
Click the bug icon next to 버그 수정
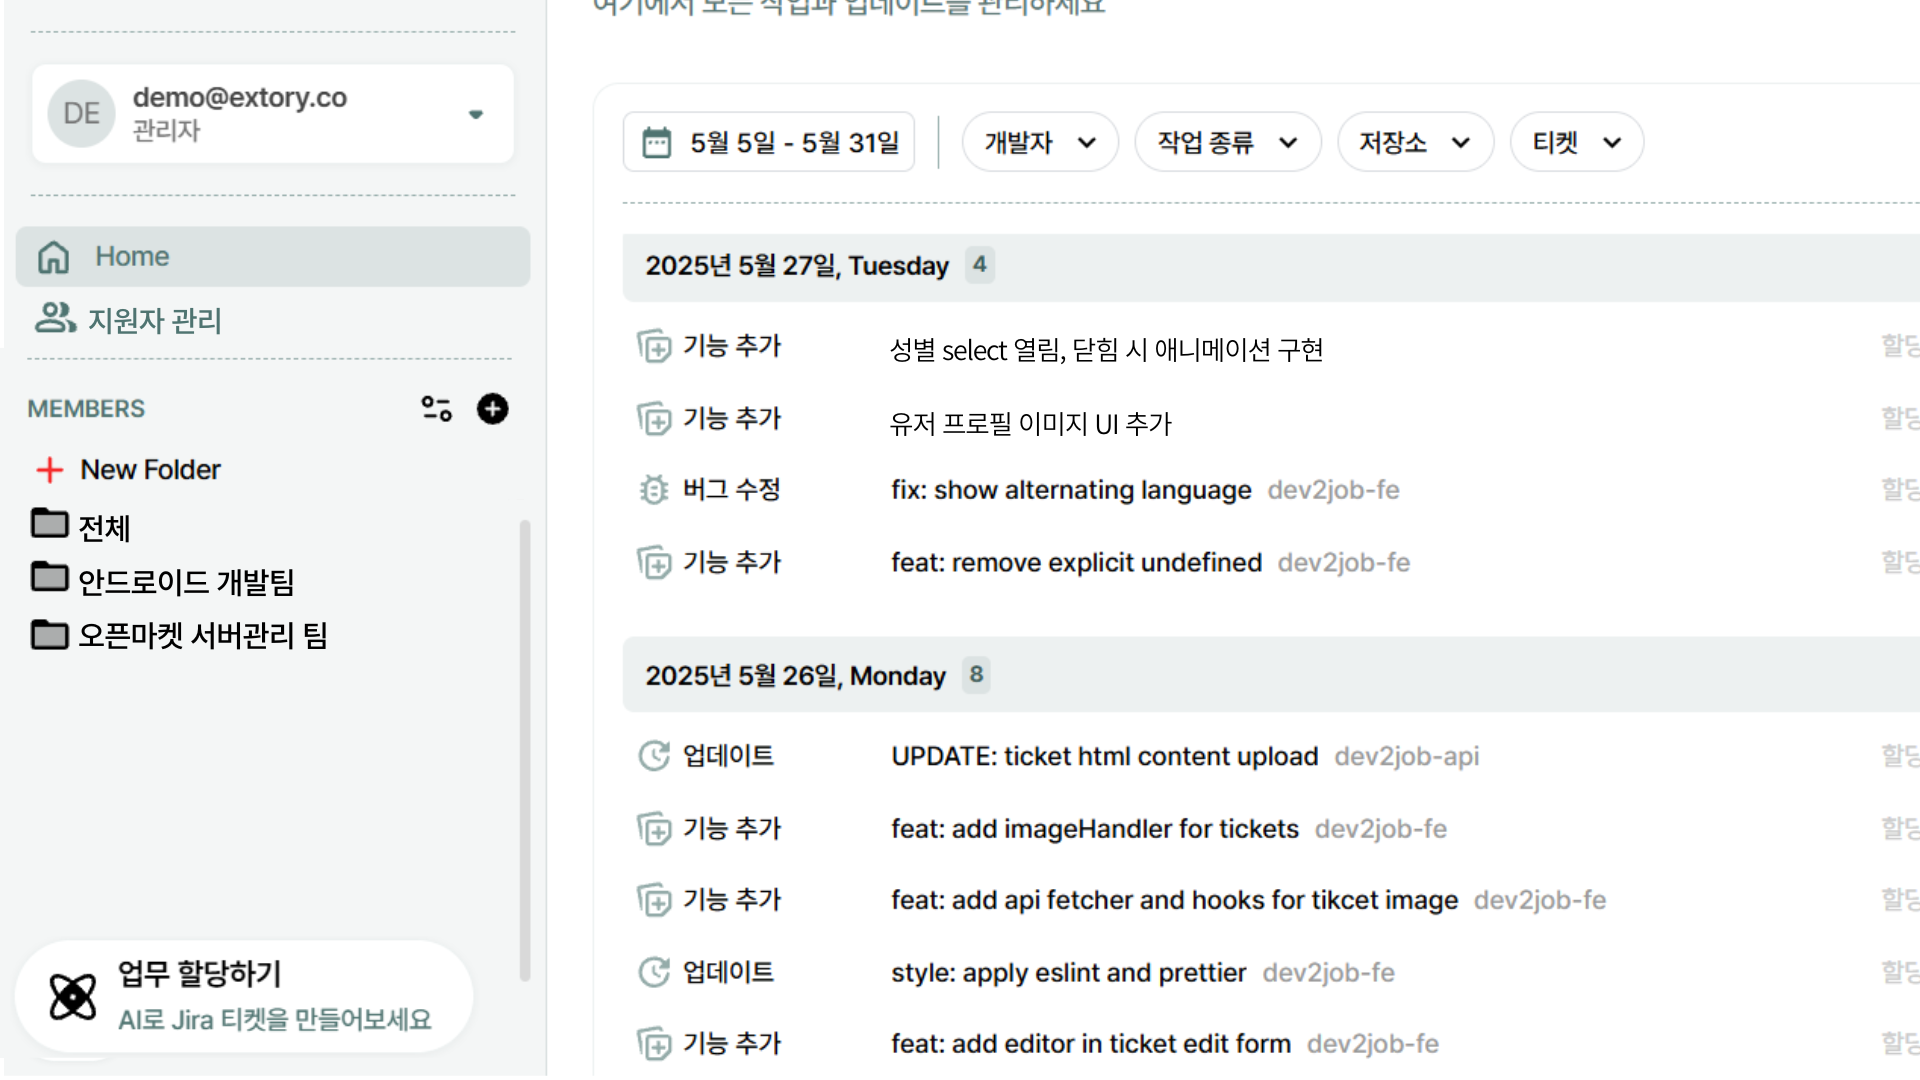654,490
